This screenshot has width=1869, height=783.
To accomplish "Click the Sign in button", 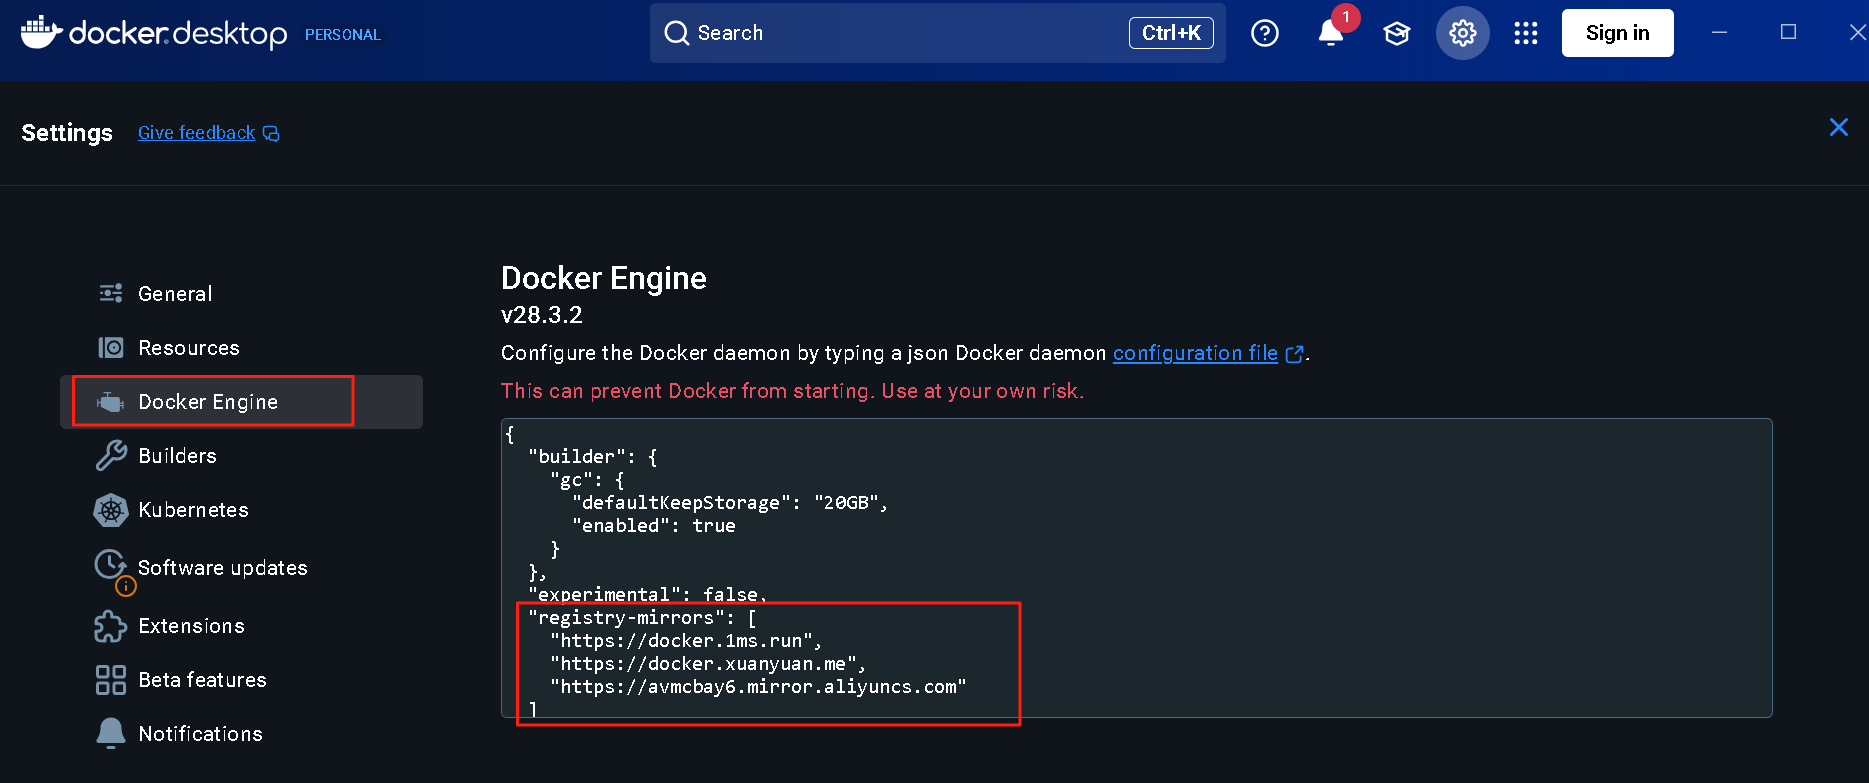I will tap(1617, 33).
